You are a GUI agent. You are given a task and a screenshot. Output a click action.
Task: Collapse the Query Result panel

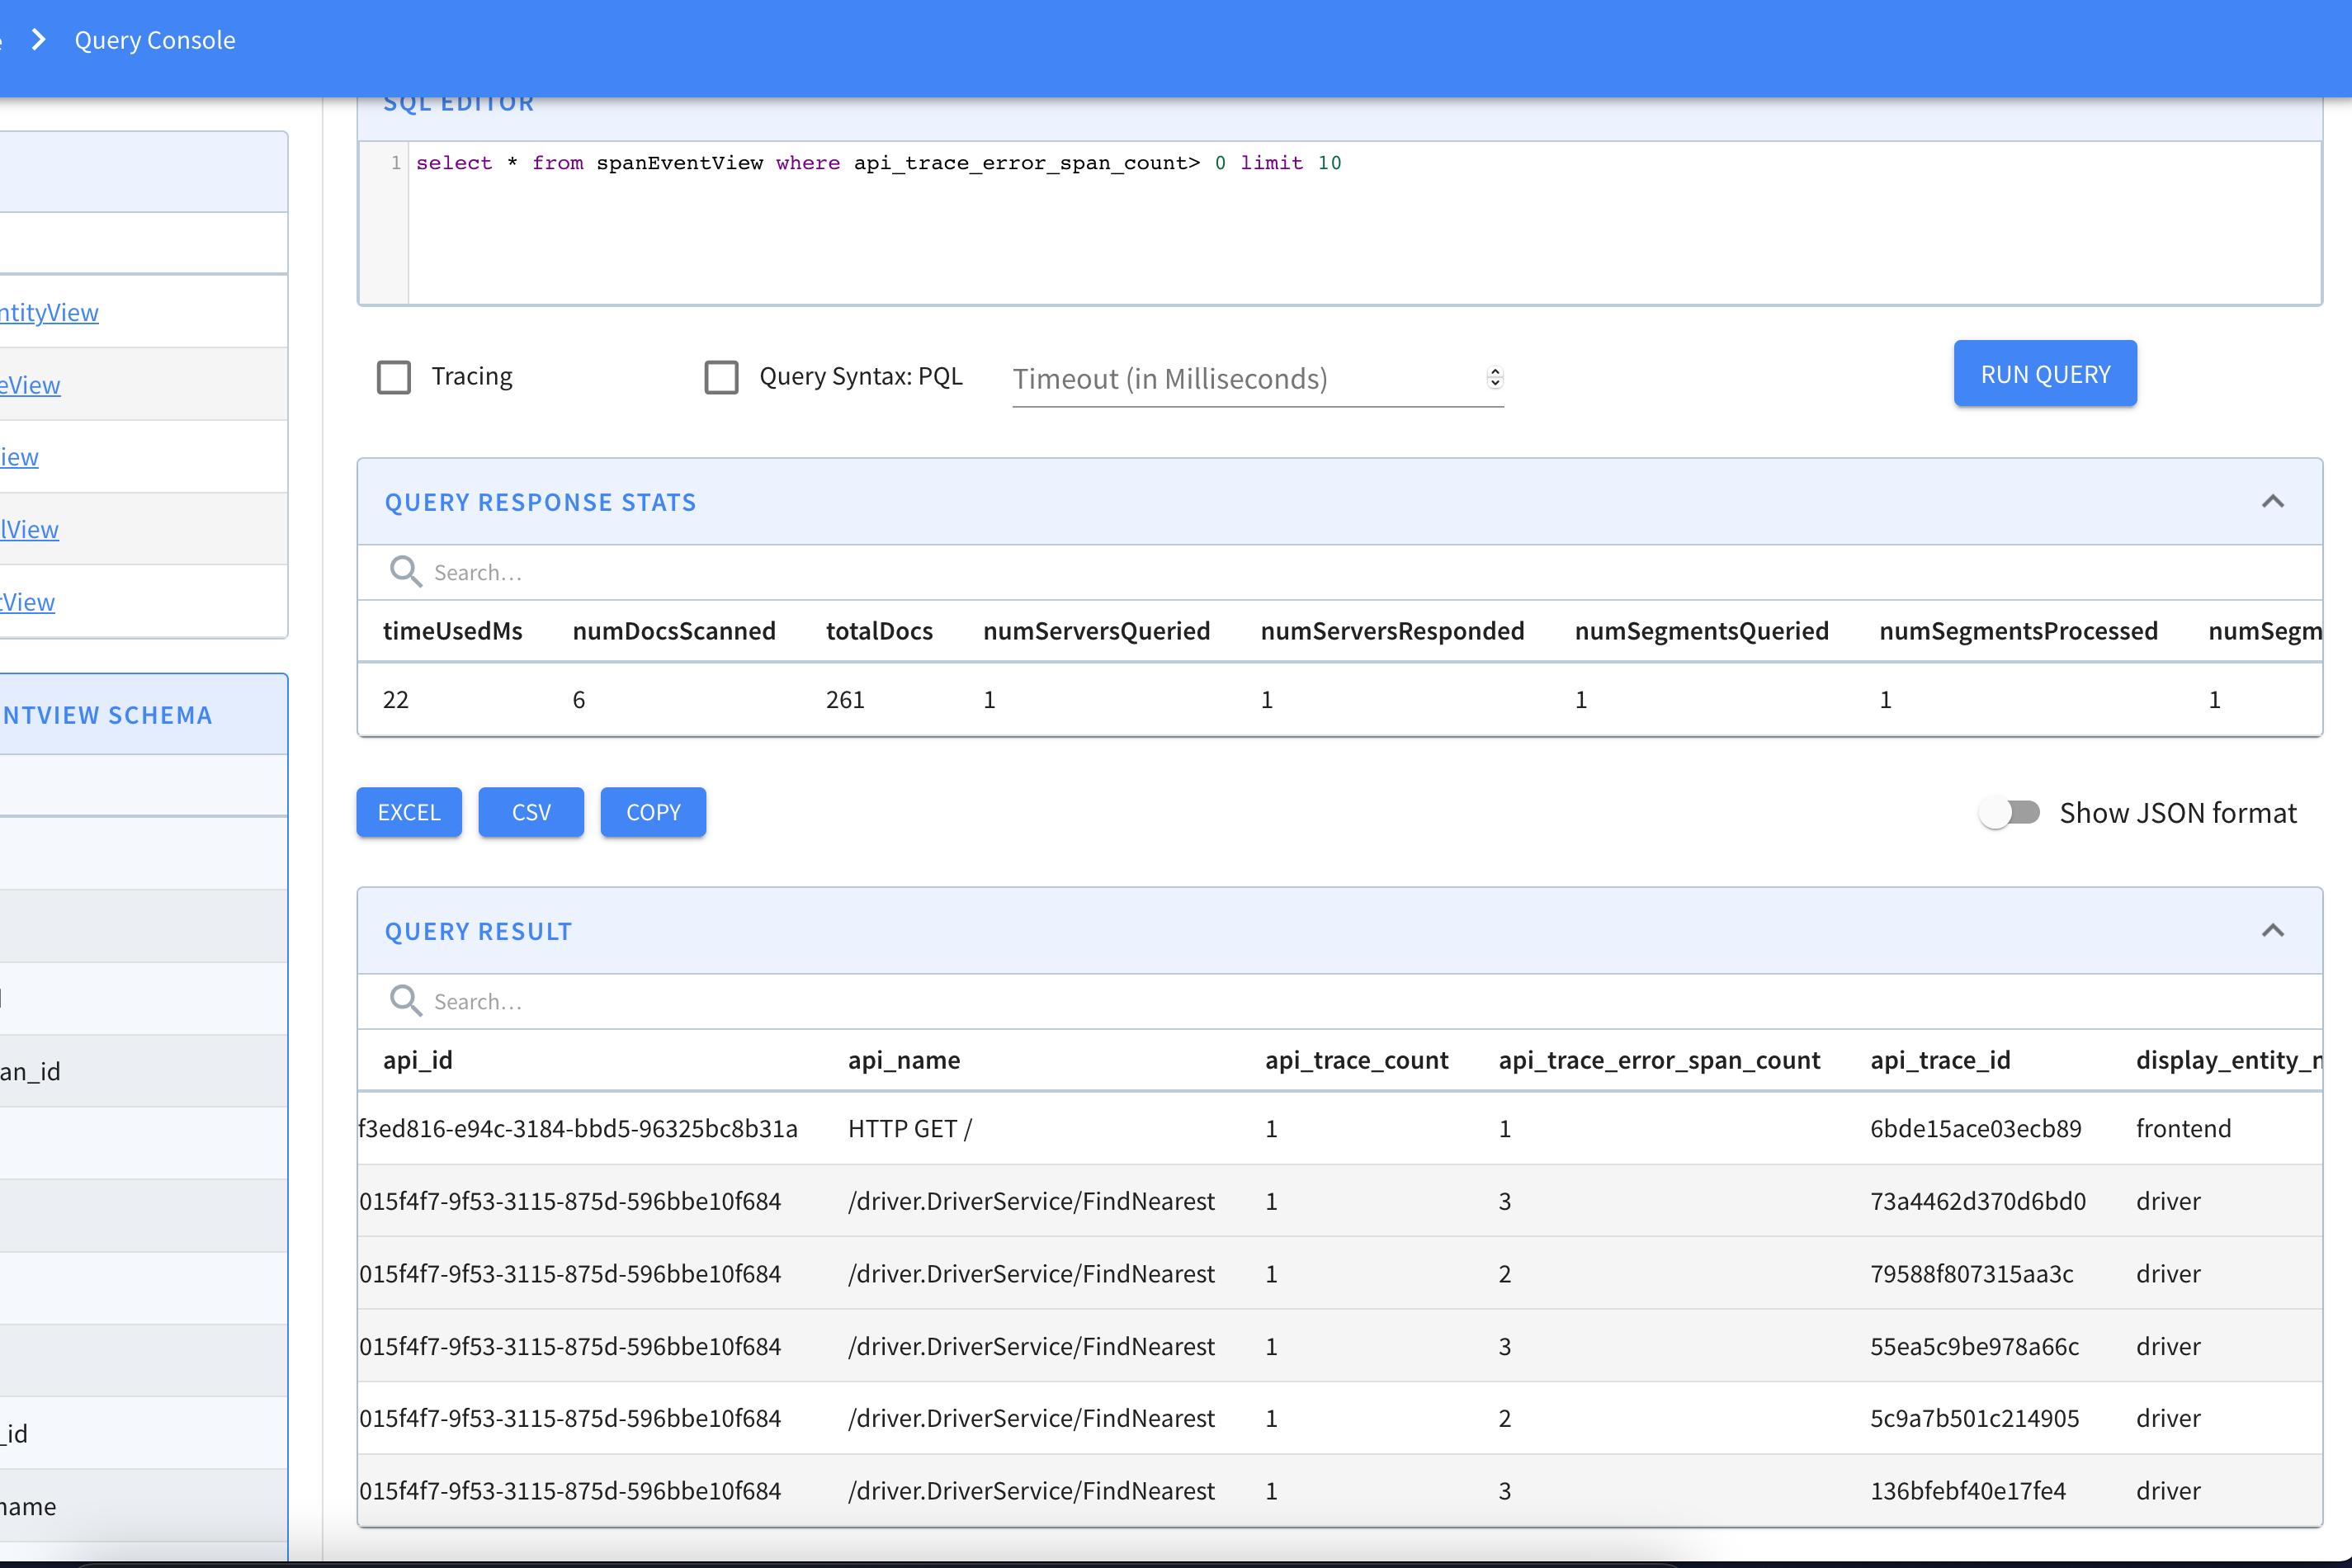tap(2272, 931)
